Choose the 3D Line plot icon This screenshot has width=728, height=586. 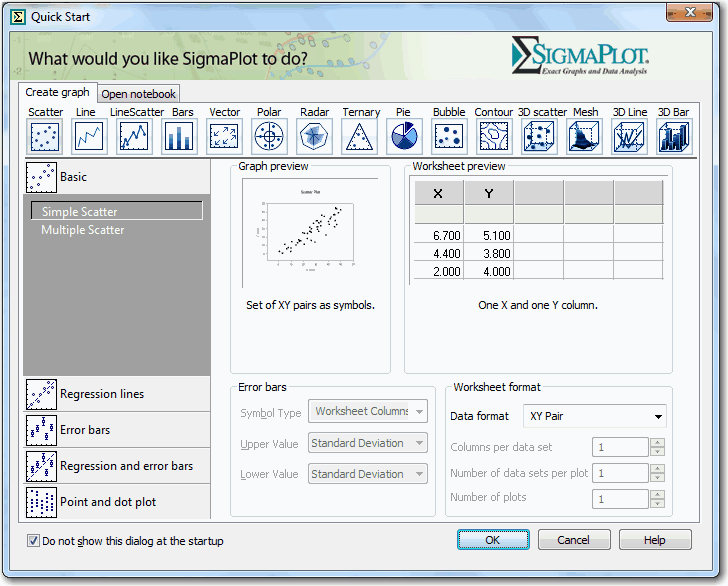(x=629, y=137)
